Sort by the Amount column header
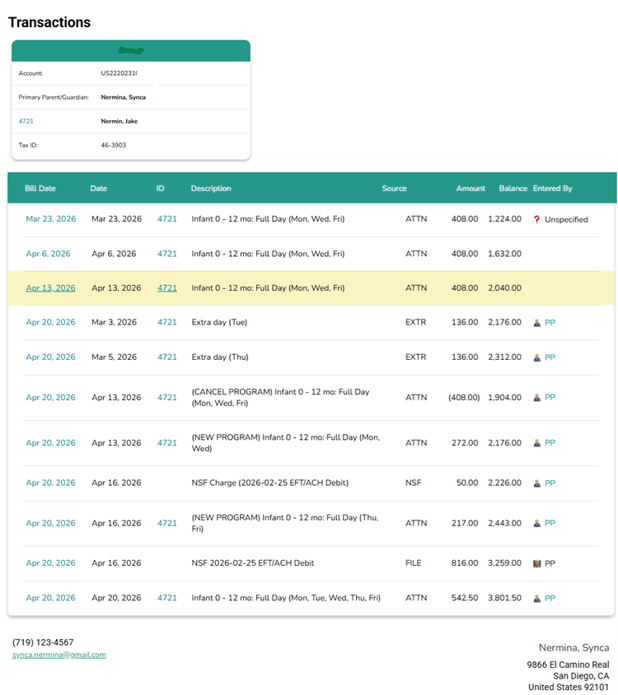The image size is (618, 695). (470, 188)
